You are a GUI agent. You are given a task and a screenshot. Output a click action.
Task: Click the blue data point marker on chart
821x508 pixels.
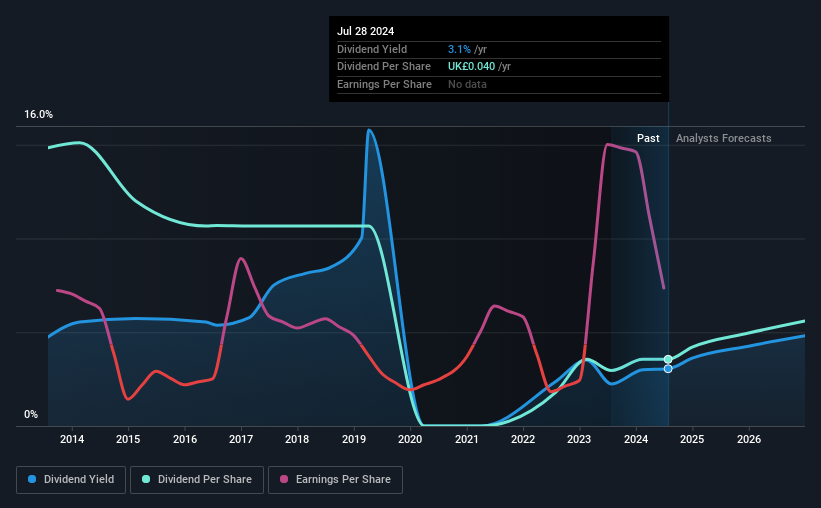[x=668, y=369]
